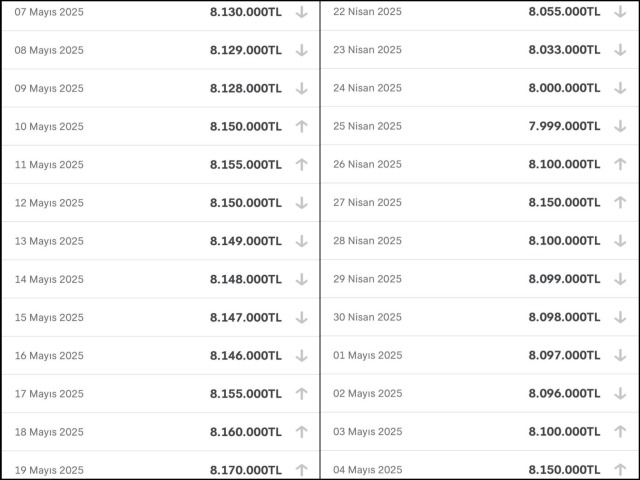Image resolution: width=640 pixels, height=480 pixels.
Task: Click the down arrow beside 30 Nisan 2025
Action: (x=620, y=317)
